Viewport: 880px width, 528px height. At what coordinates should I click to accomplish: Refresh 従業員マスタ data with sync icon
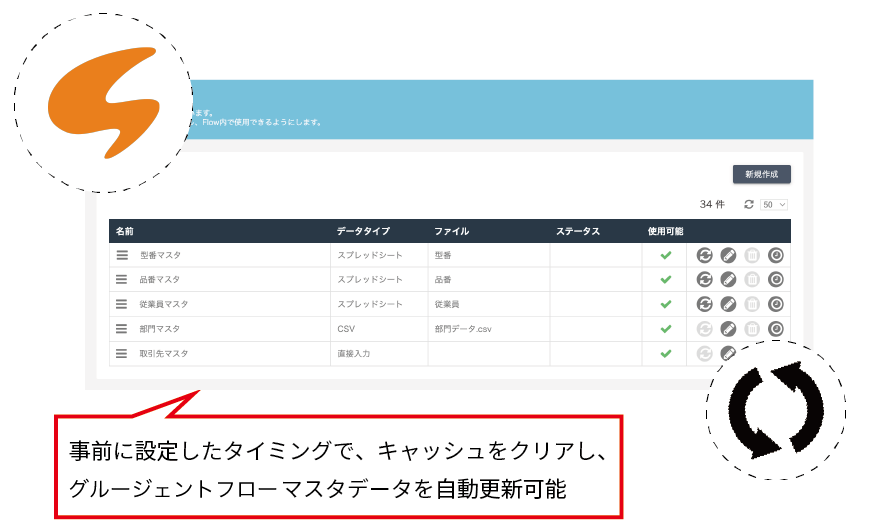[705, 304]
